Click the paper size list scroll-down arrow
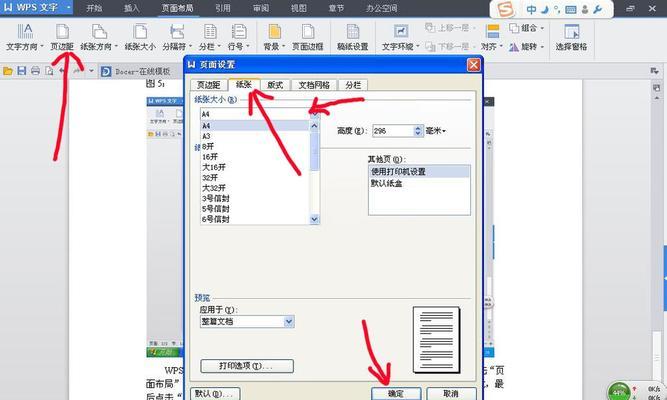The height and width of the screenshot is (400, 667). click(x=314, y=219)
